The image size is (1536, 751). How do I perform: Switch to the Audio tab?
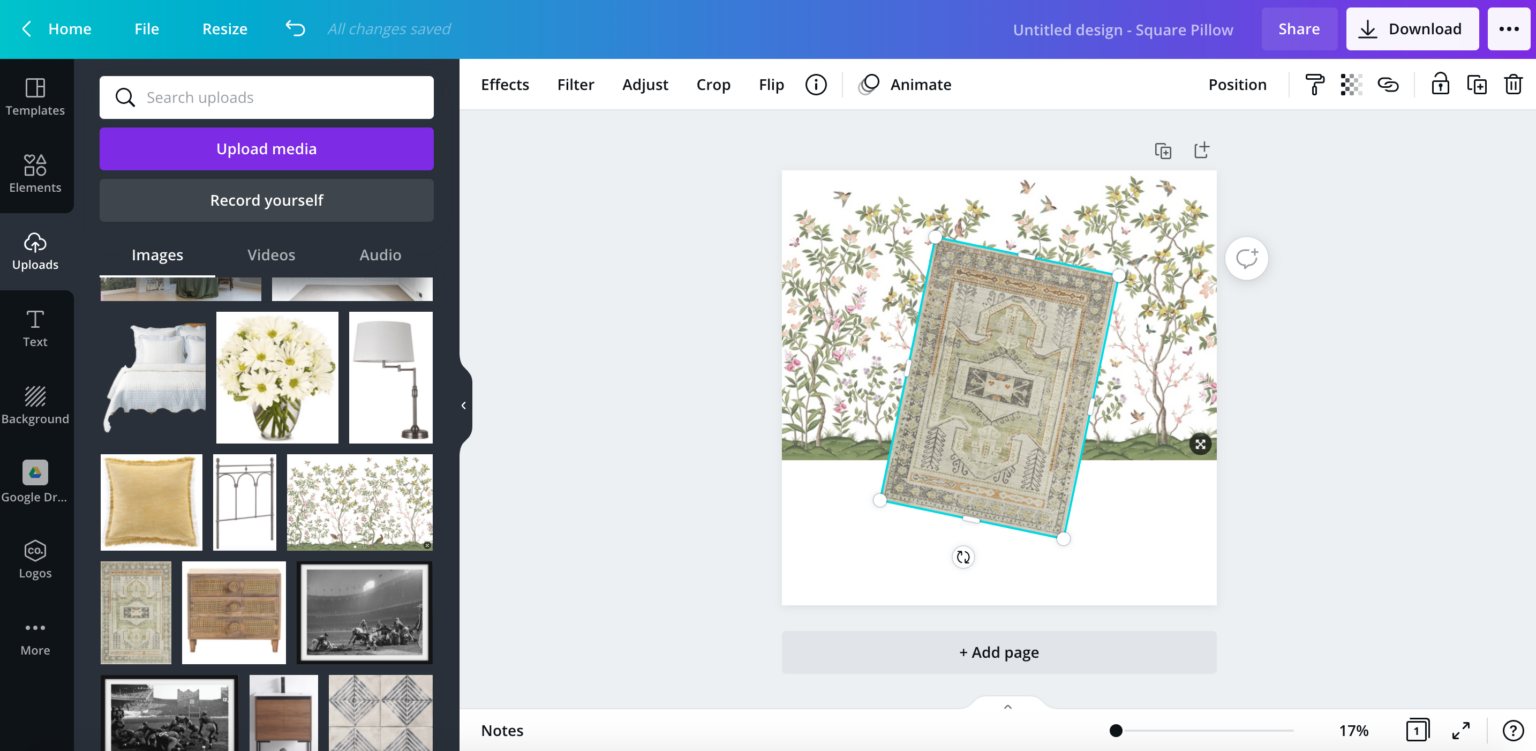coord(380,255)
